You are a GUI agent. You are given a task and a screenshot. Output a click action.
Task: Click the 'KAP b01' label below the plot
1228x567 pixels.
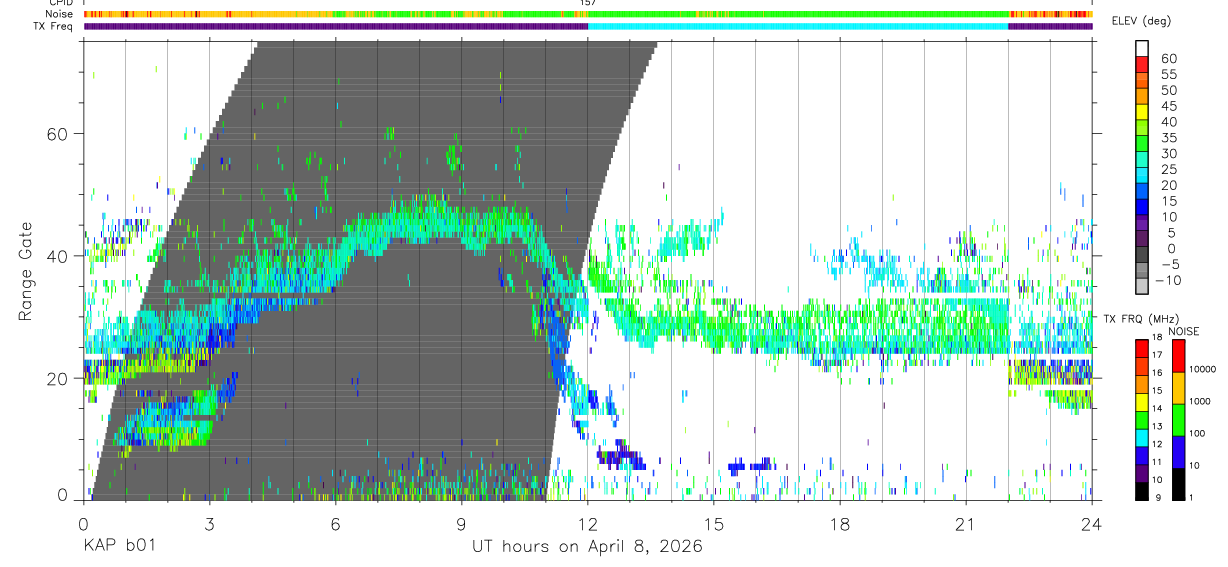[119, 546]
